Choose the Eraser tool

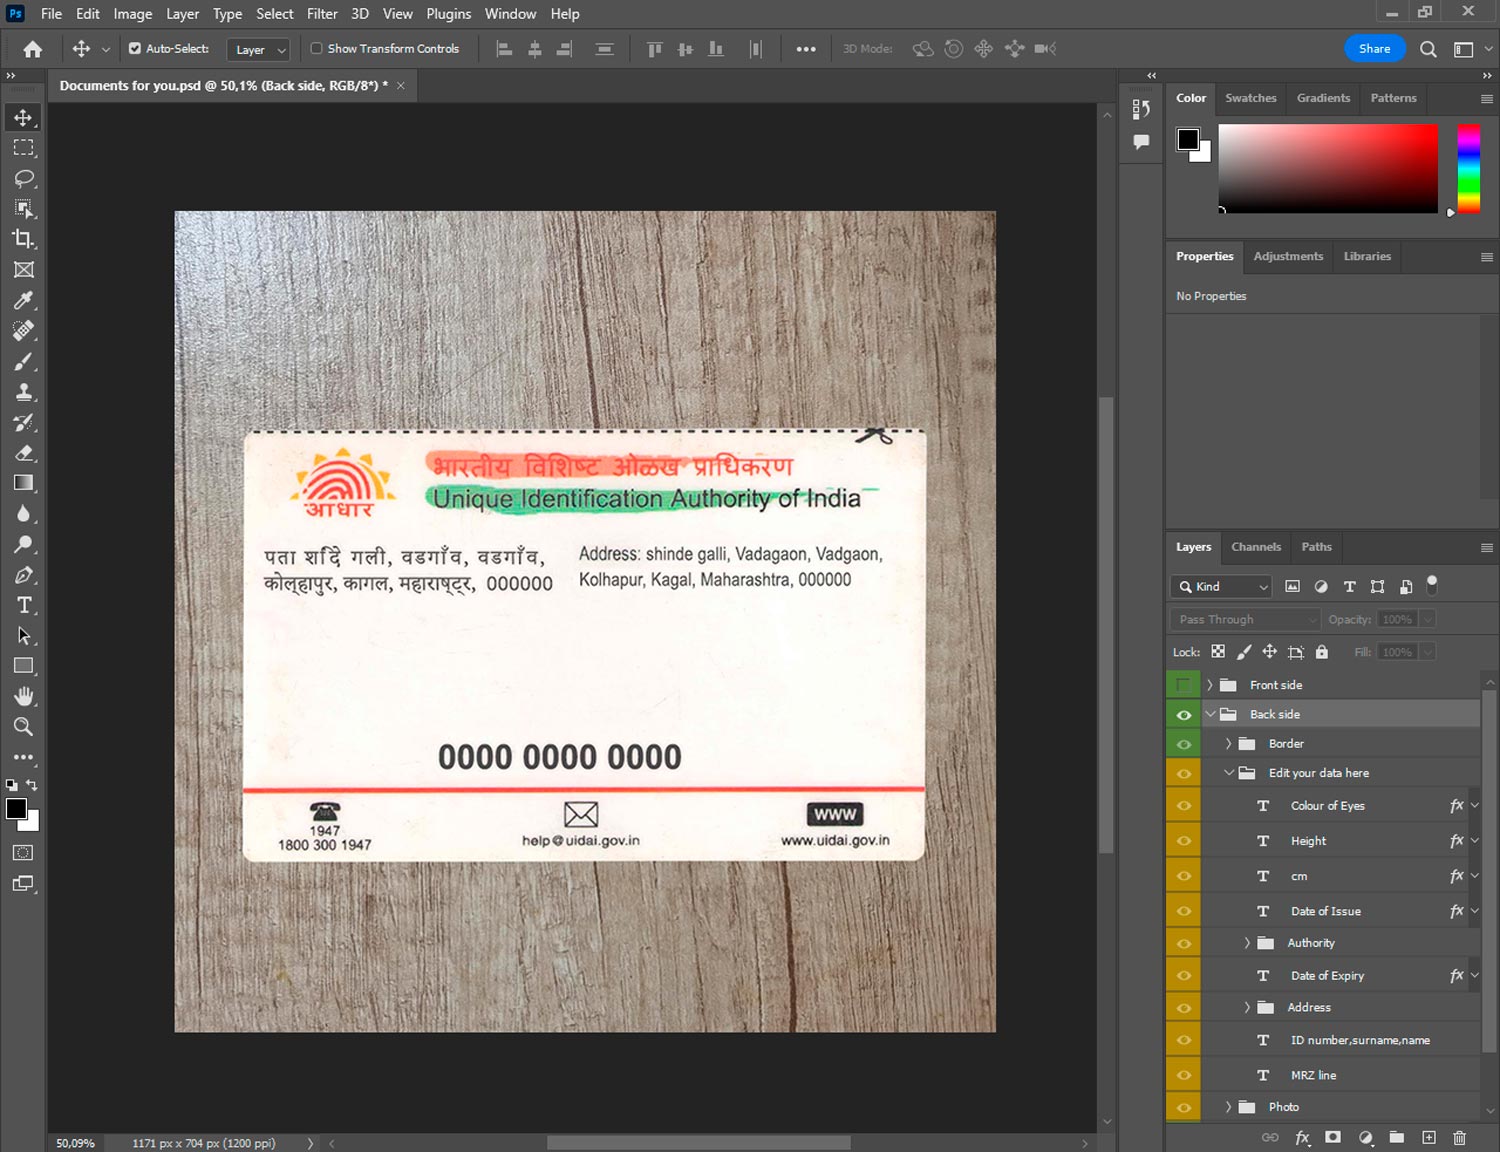[23, 453]
